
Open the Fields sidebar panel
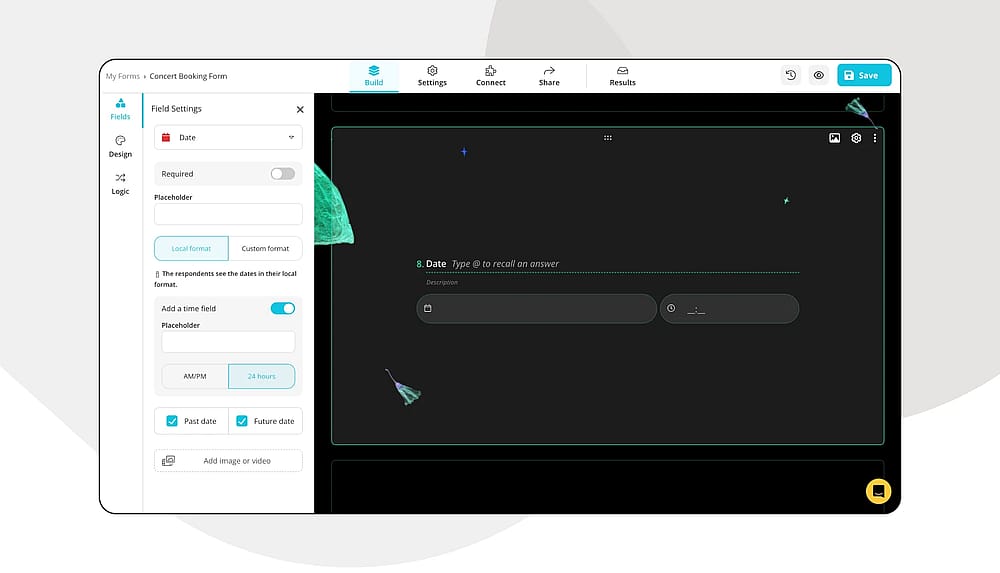(x=120, y=109)
